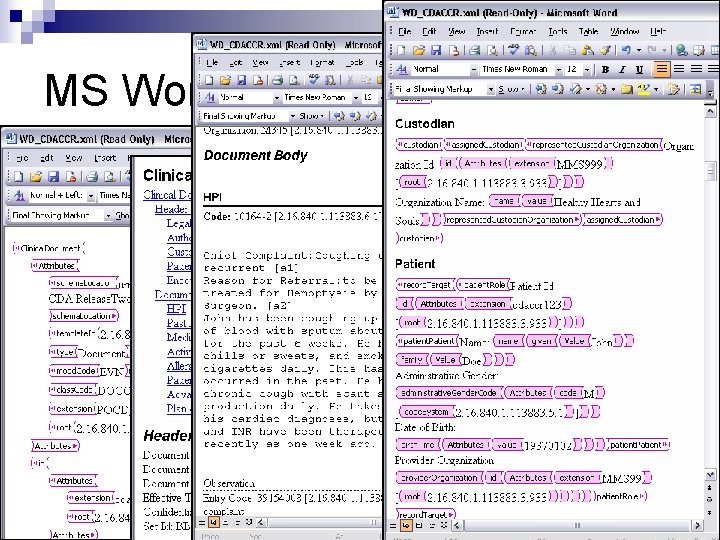Open Print Preview in front Word window
The height and width of the screenshot is (540, 720).
tap(492, 50)
